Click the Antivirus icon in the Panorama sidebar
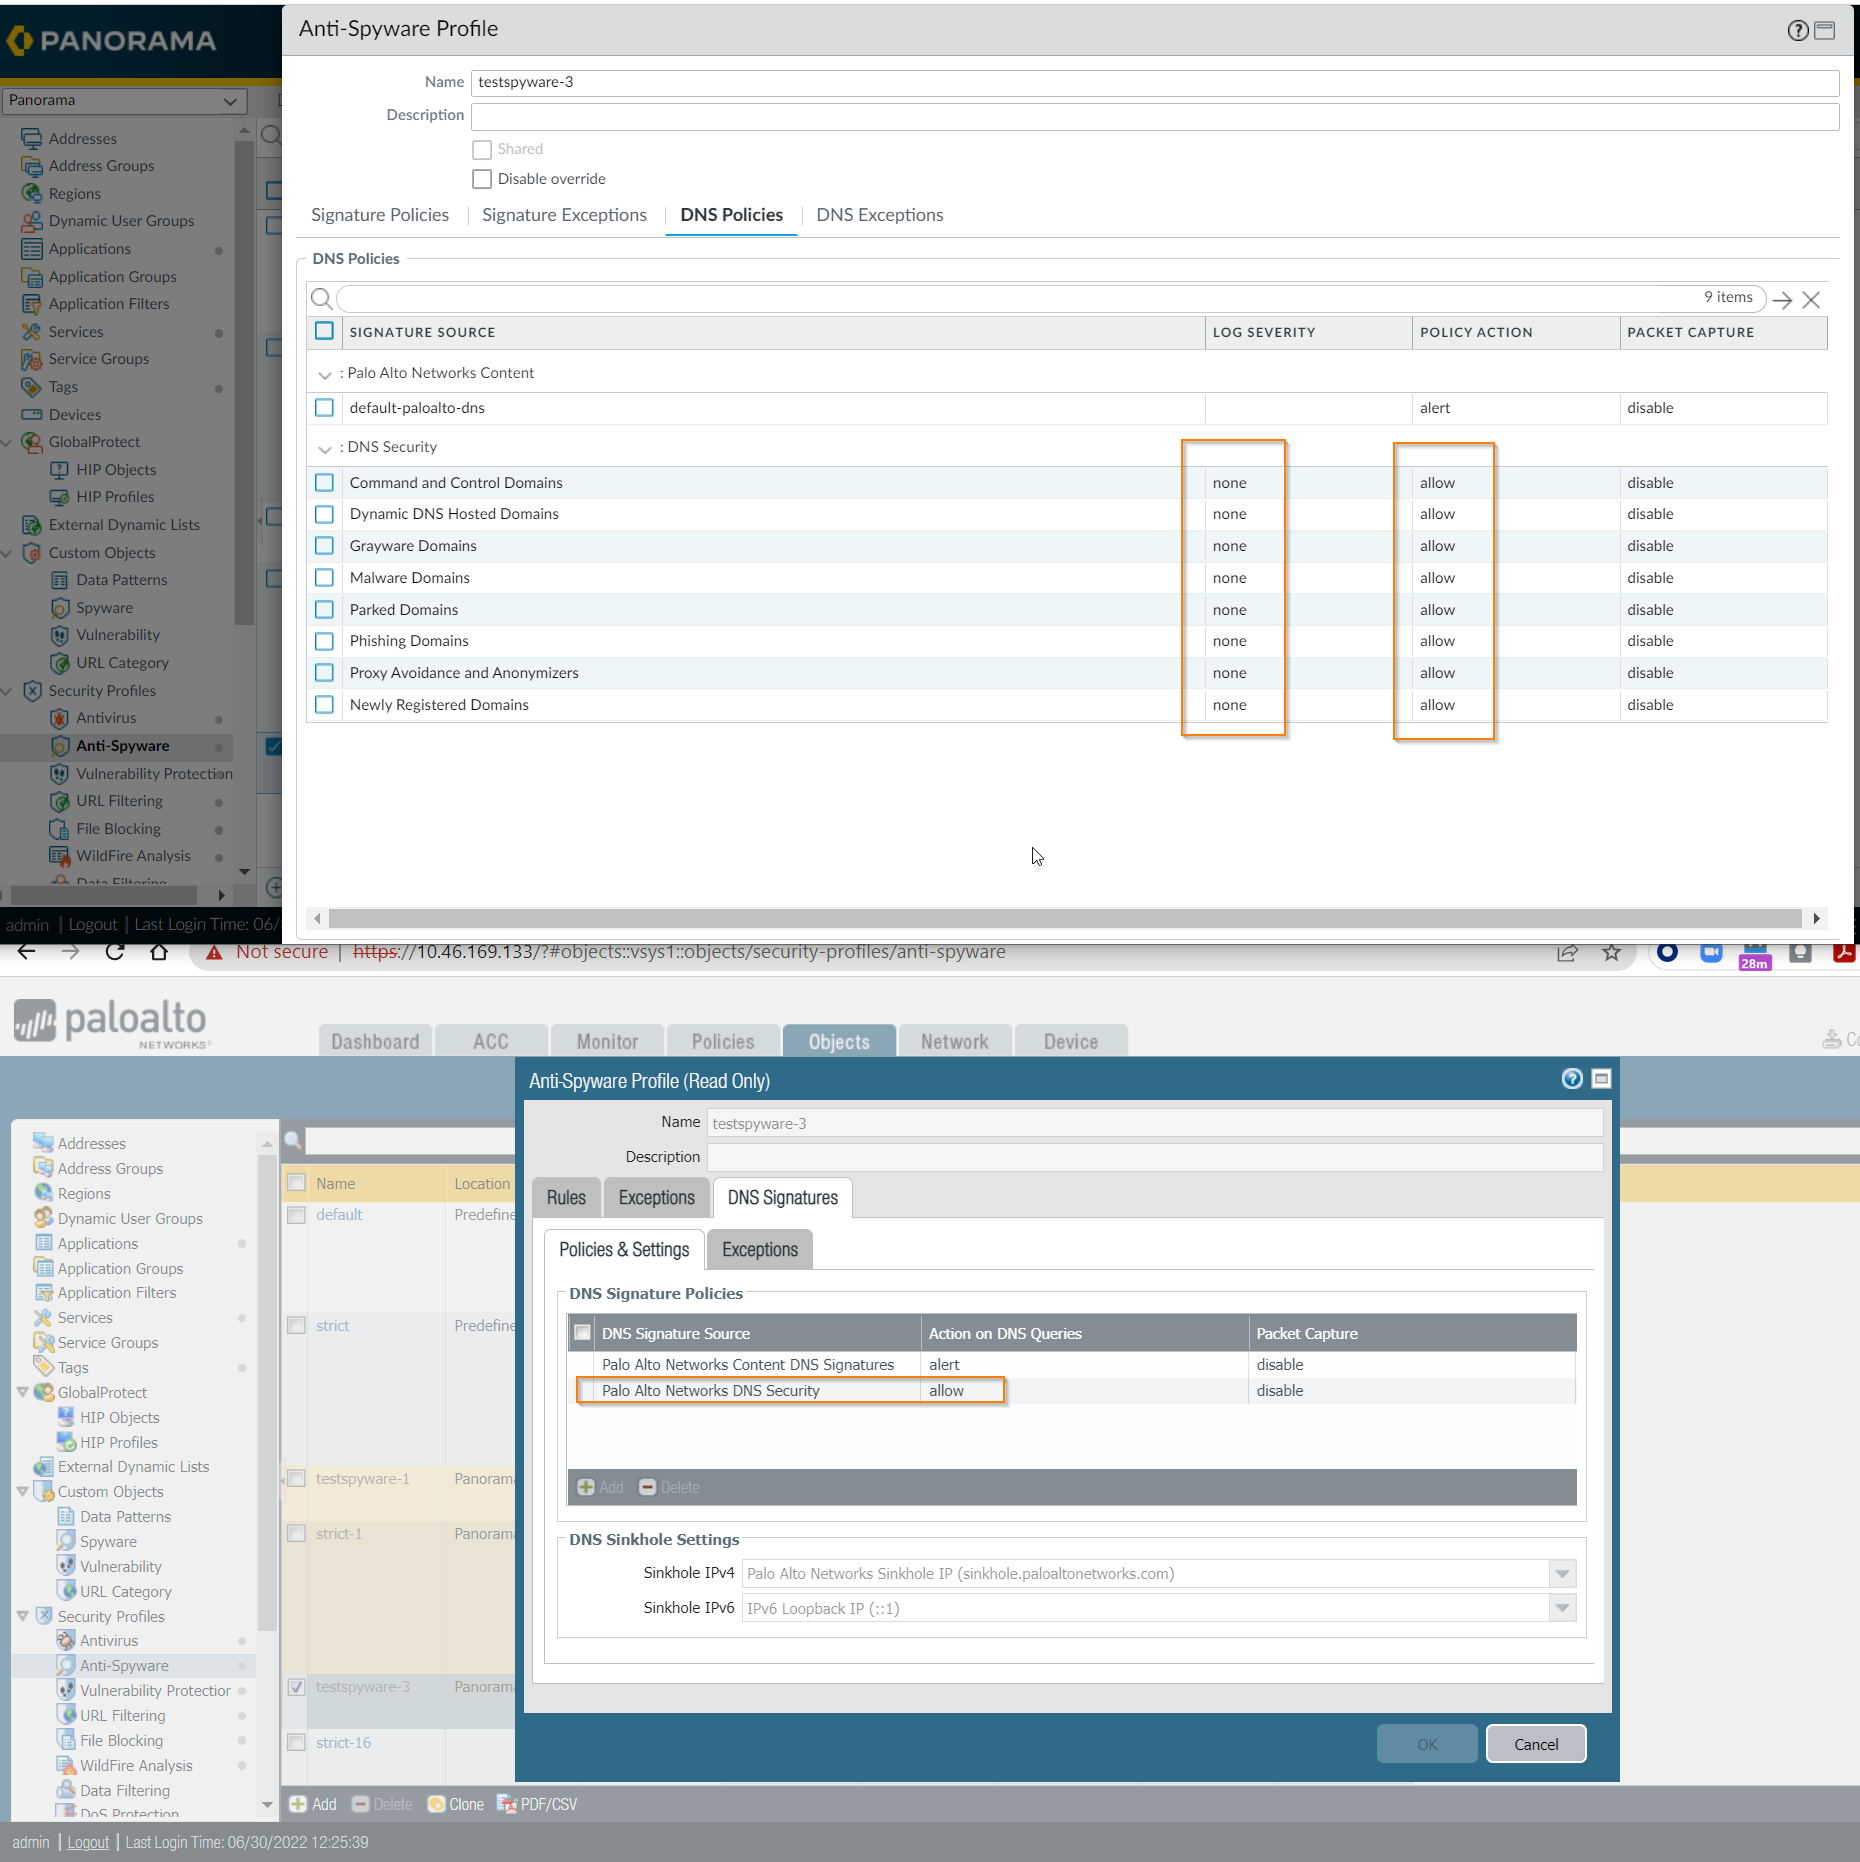 pyautogui.click(x=60, y=718)
